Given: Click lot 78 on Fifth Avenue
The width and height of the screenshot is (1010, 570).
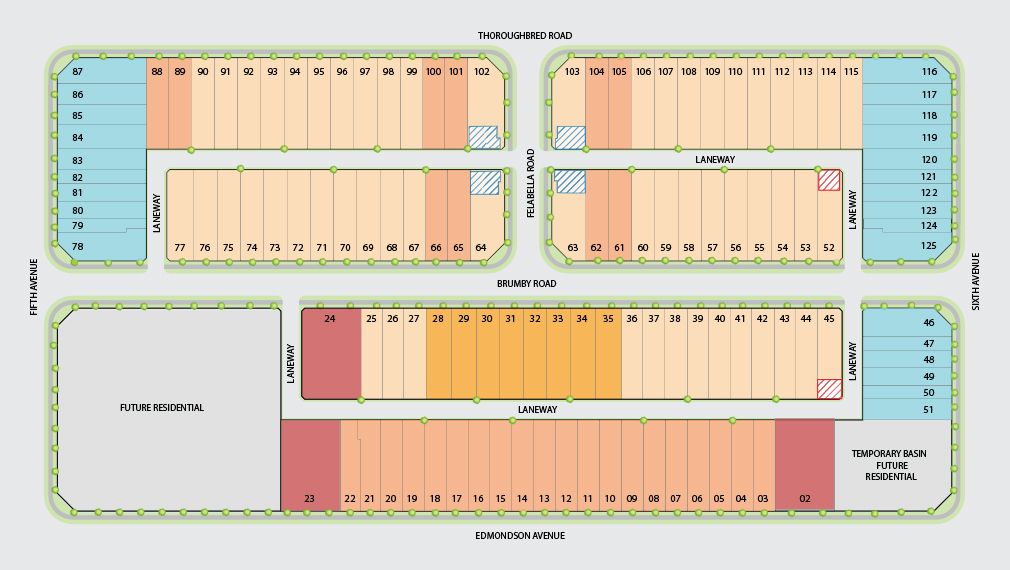Looking at the screenshot, I should [102, 246].
